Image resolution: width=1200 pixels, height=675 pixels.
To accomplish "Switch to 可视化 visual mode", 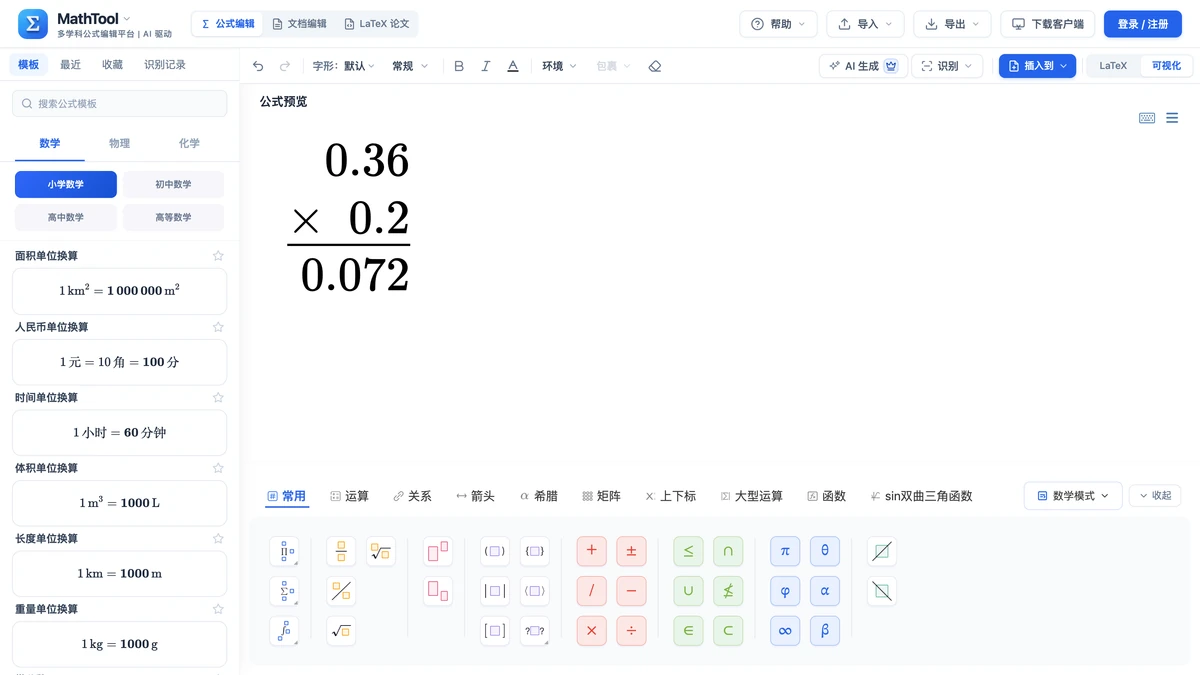I will coord(1166,66).
